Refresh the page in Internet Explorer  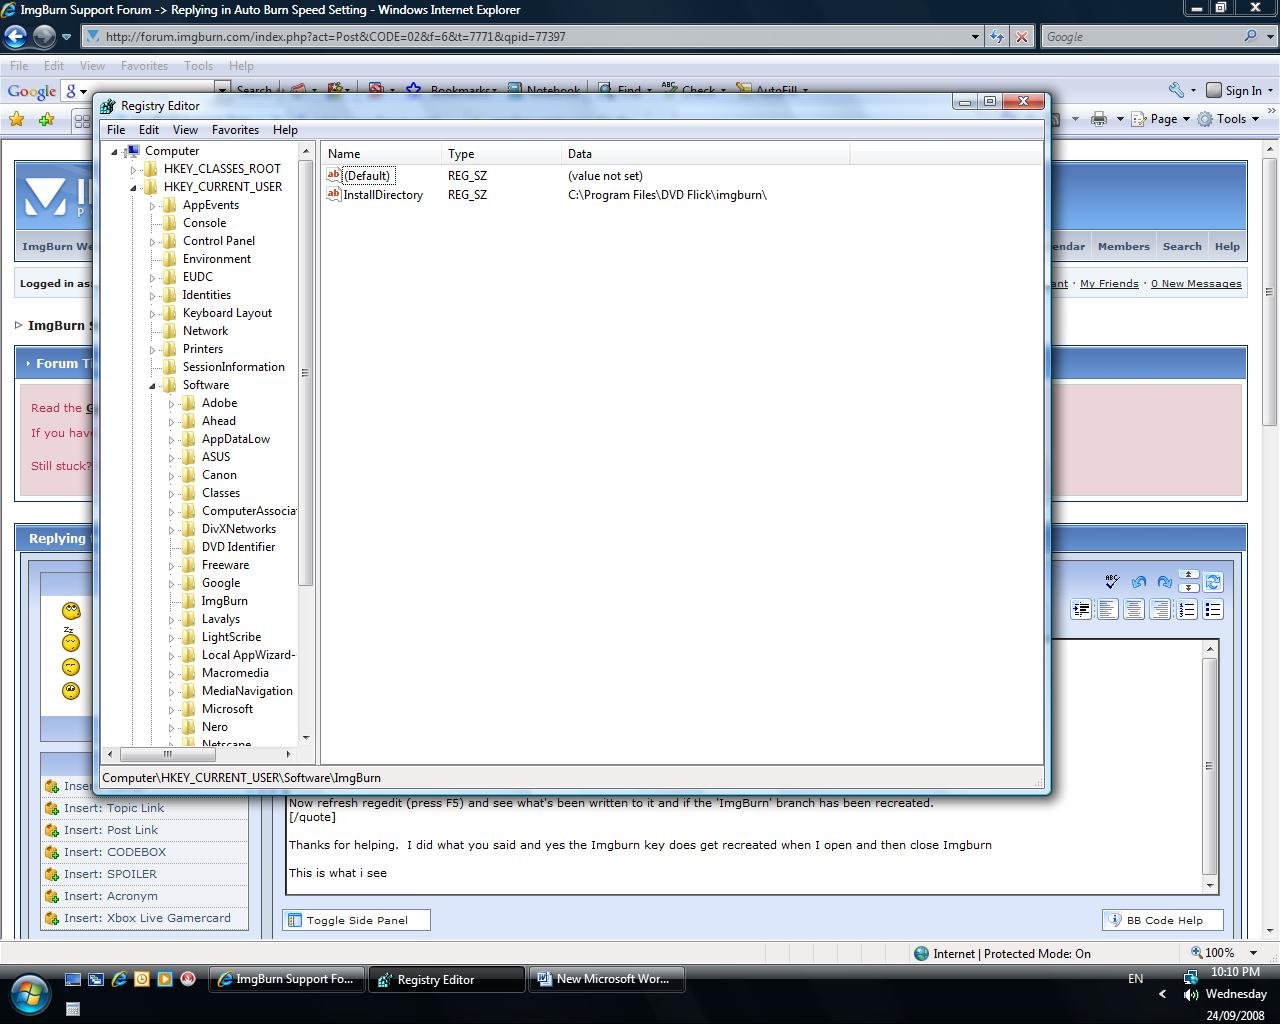997,37
